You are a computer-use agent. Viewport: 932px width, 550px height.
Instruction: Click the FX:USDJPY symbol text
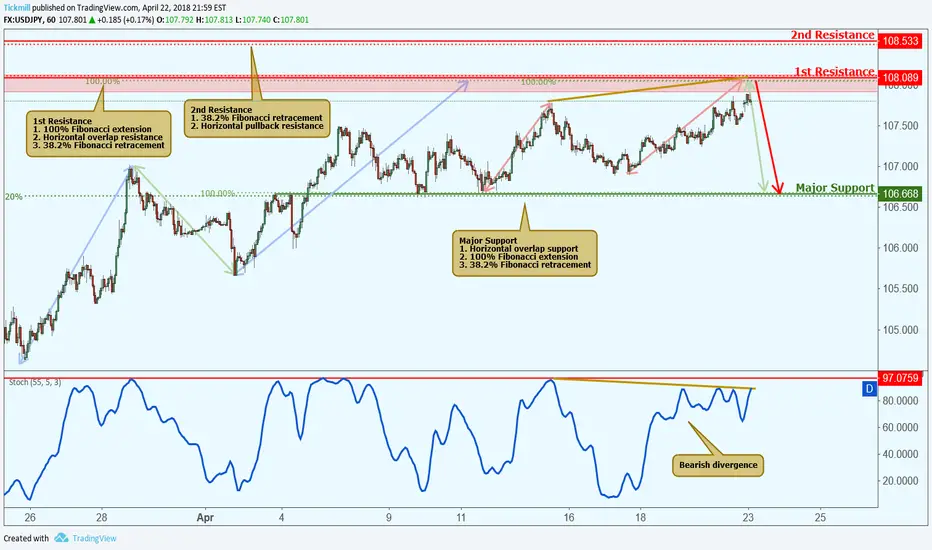click(23, 20)
